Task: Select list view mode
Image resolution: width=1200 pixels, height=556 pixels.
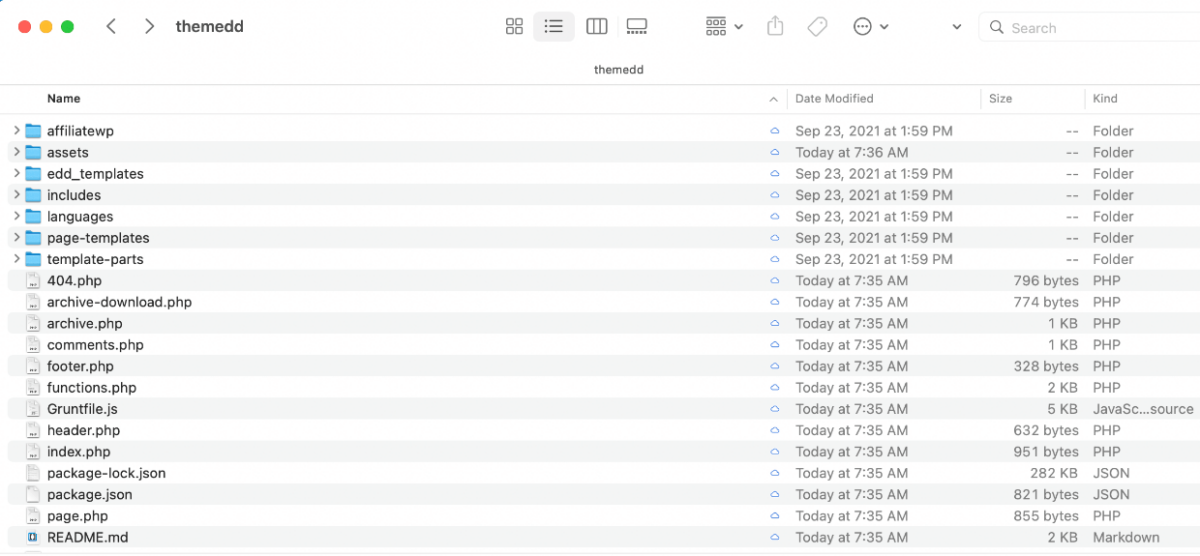Action: (x=554, y=27)
